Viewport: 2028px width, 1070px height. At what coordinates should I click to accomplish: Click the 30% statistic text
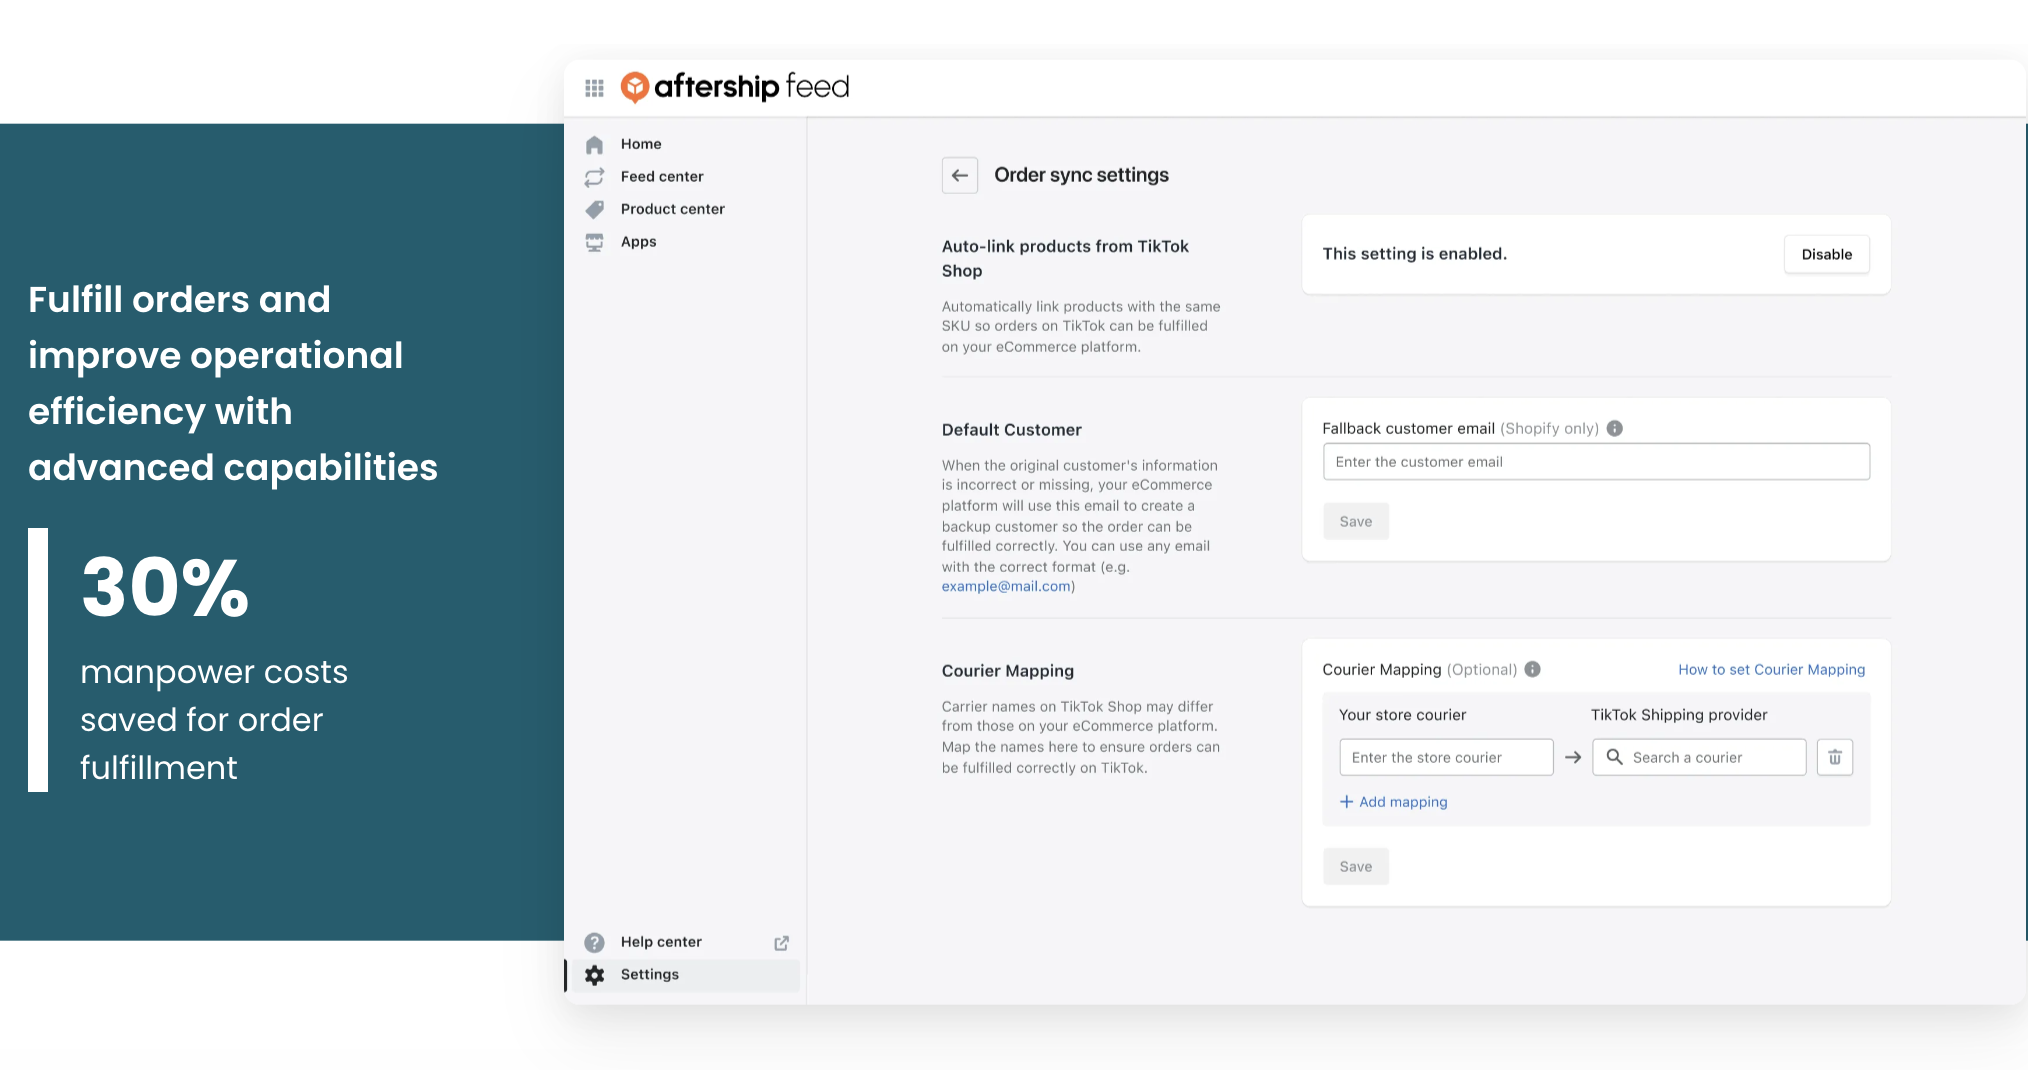click(165, 587)
